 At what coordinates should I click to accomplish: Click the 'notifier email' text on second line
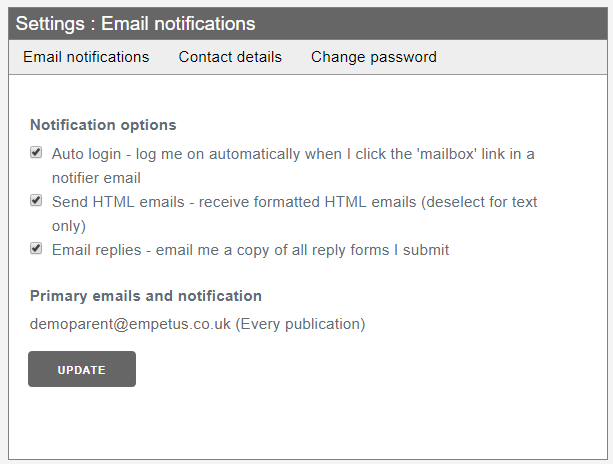pos(96,178)
